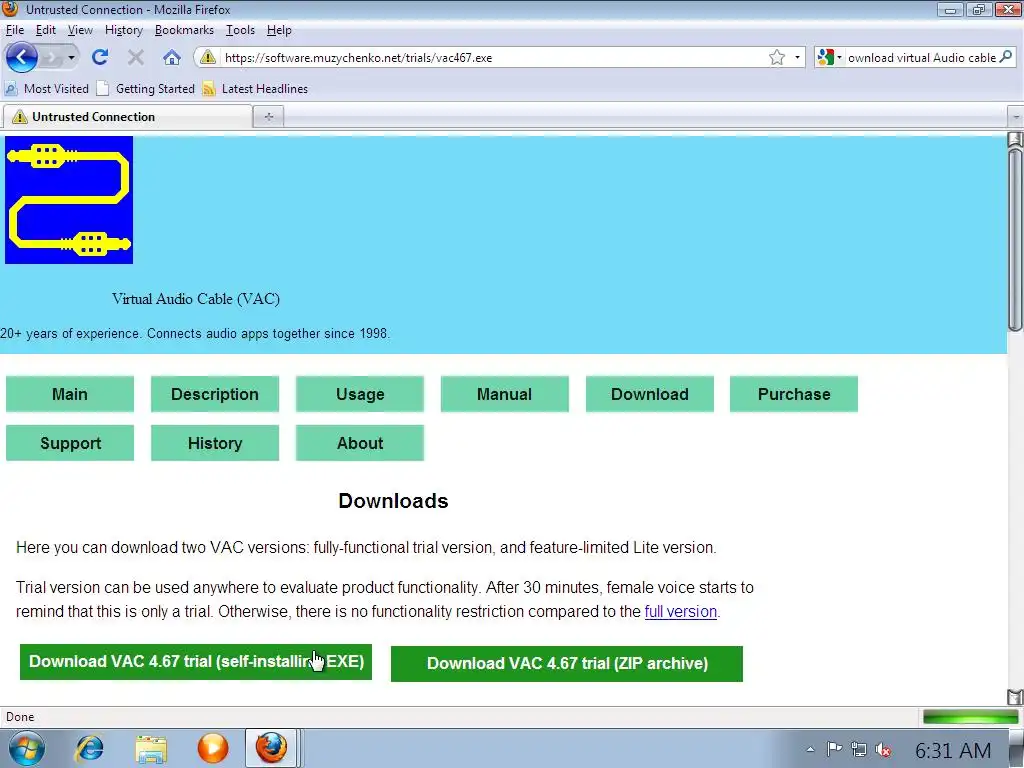Open the History menu in menu bar
The image size is (1024, 768).
pyautogui.click(x=123, y=30)
